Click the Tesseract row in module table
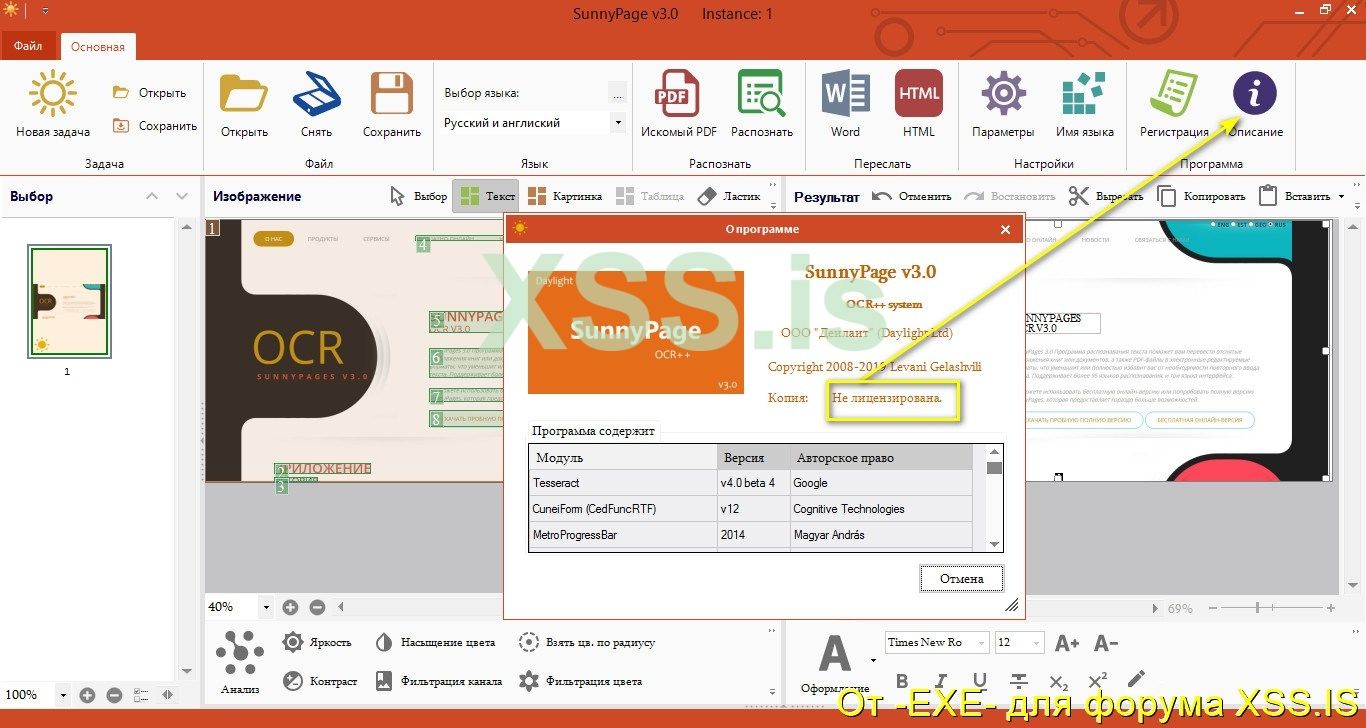This screenshot has width=1366, height=728. click(750, 483)
